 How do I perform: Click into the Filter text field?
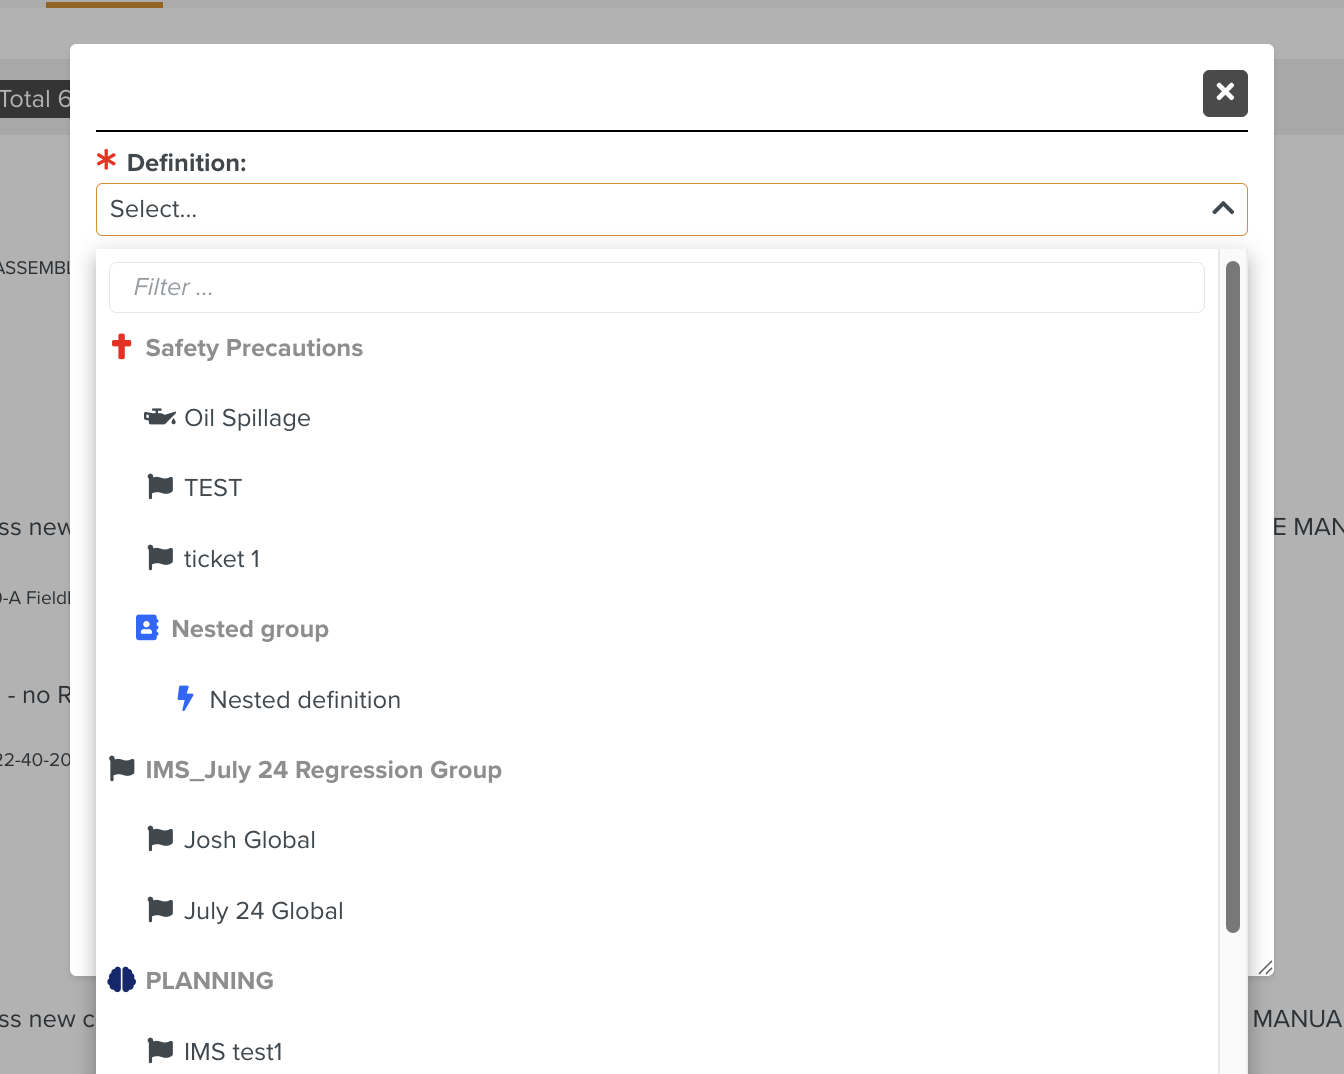656,288
